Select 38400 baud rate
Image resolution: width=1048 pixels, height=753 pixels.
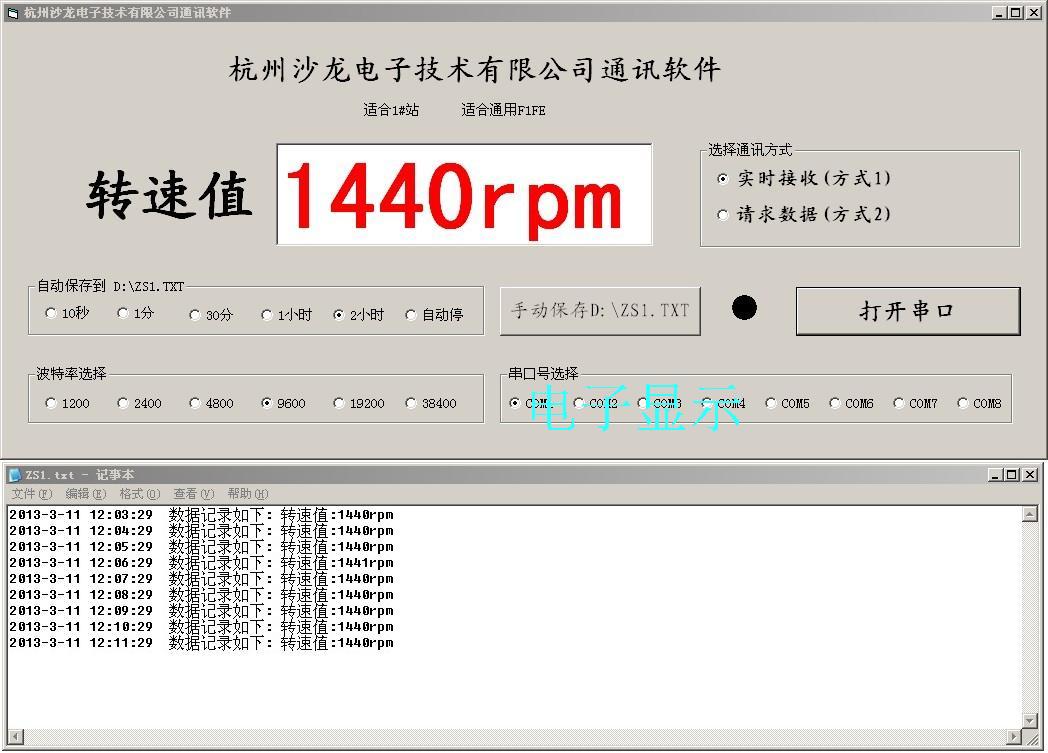410,403
